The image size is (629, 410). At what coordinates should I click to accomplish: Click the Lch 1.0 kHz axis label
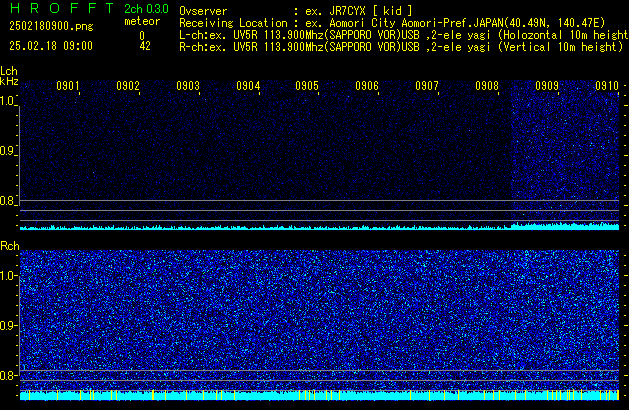coord(8,101)
